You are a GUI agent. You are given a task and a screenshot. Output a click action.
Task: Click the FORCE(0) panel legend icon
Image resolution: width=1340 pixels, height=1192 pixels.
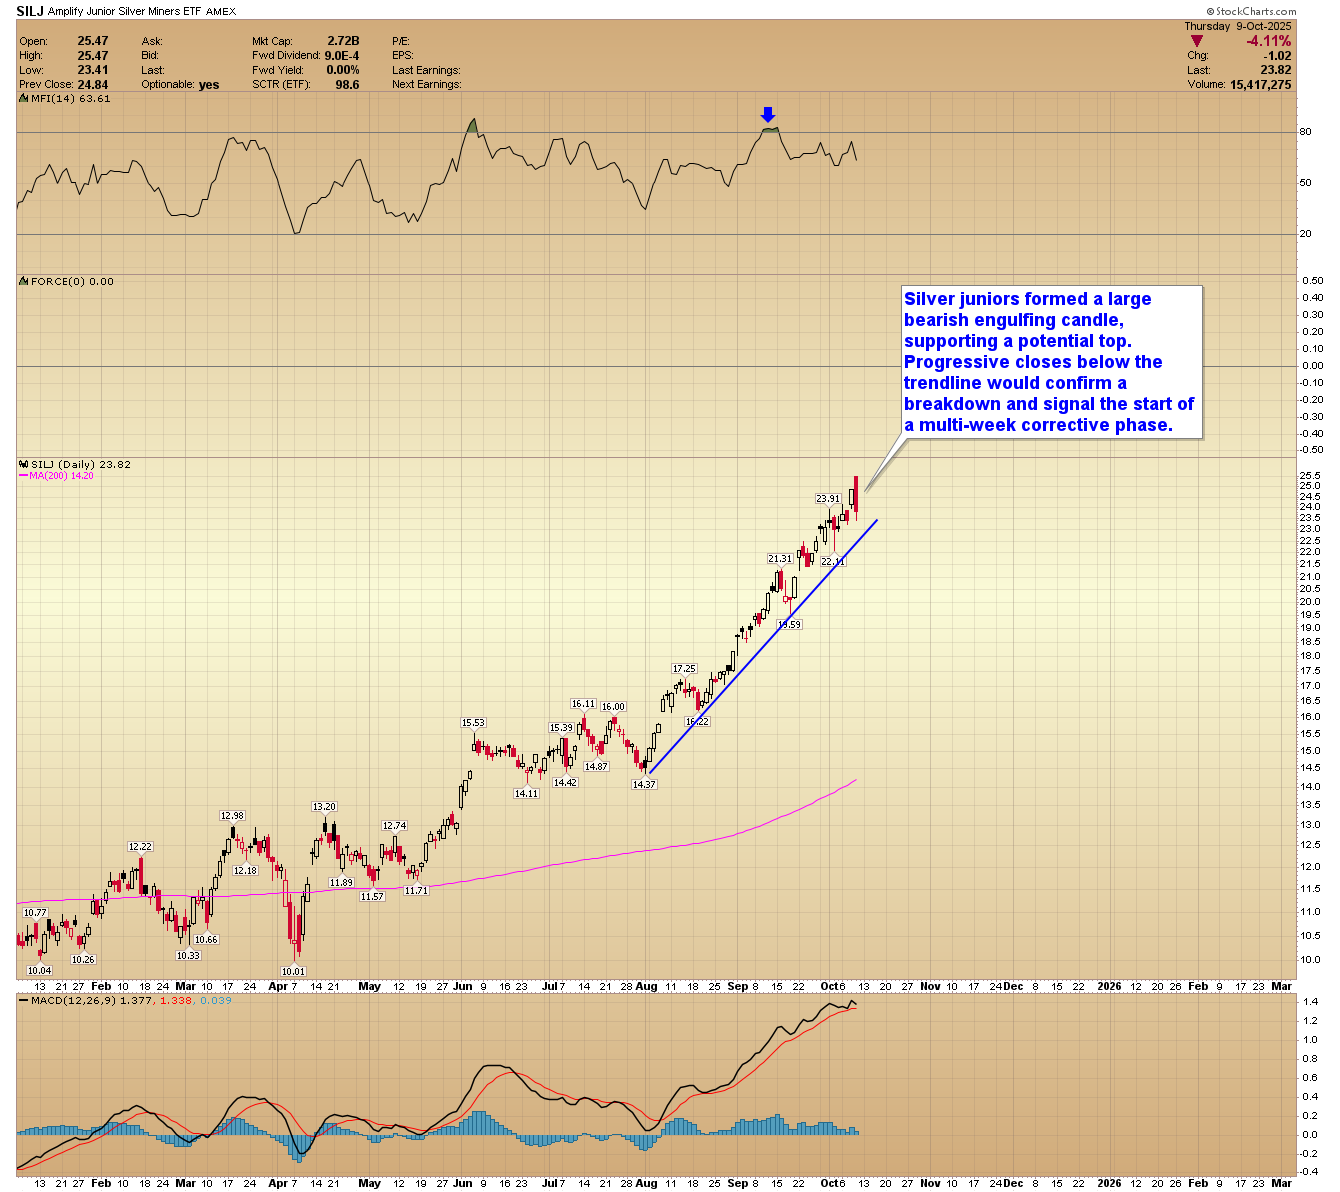point(25,281)
